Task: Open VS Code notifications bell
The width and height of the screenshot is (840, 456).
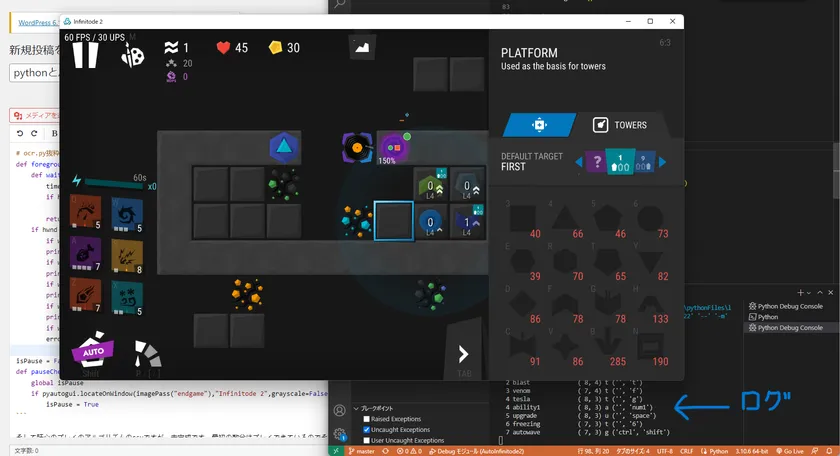Action: click(829, 451)
